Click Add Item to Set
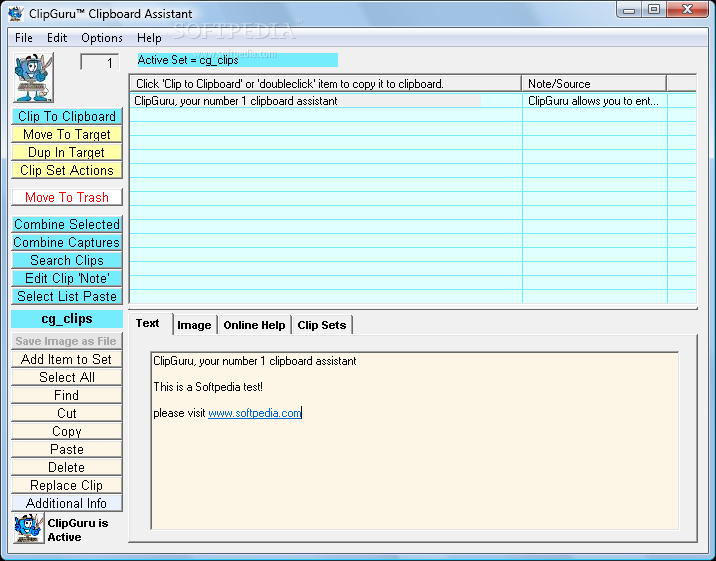 coord(67,359)
